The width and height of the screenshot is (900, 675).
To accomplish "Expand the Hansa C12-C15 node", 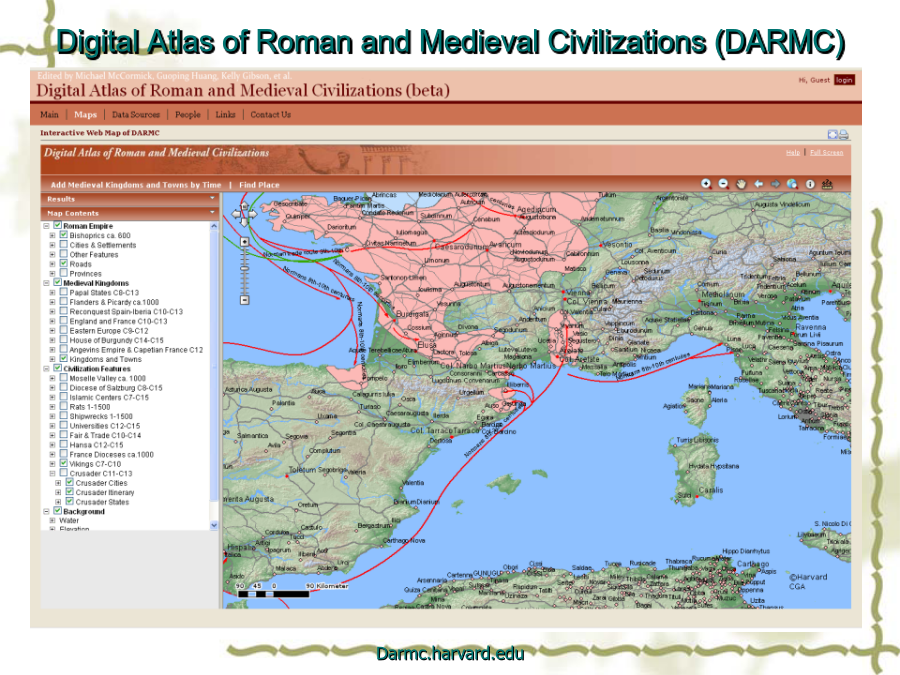I will (x=52, y=445).
